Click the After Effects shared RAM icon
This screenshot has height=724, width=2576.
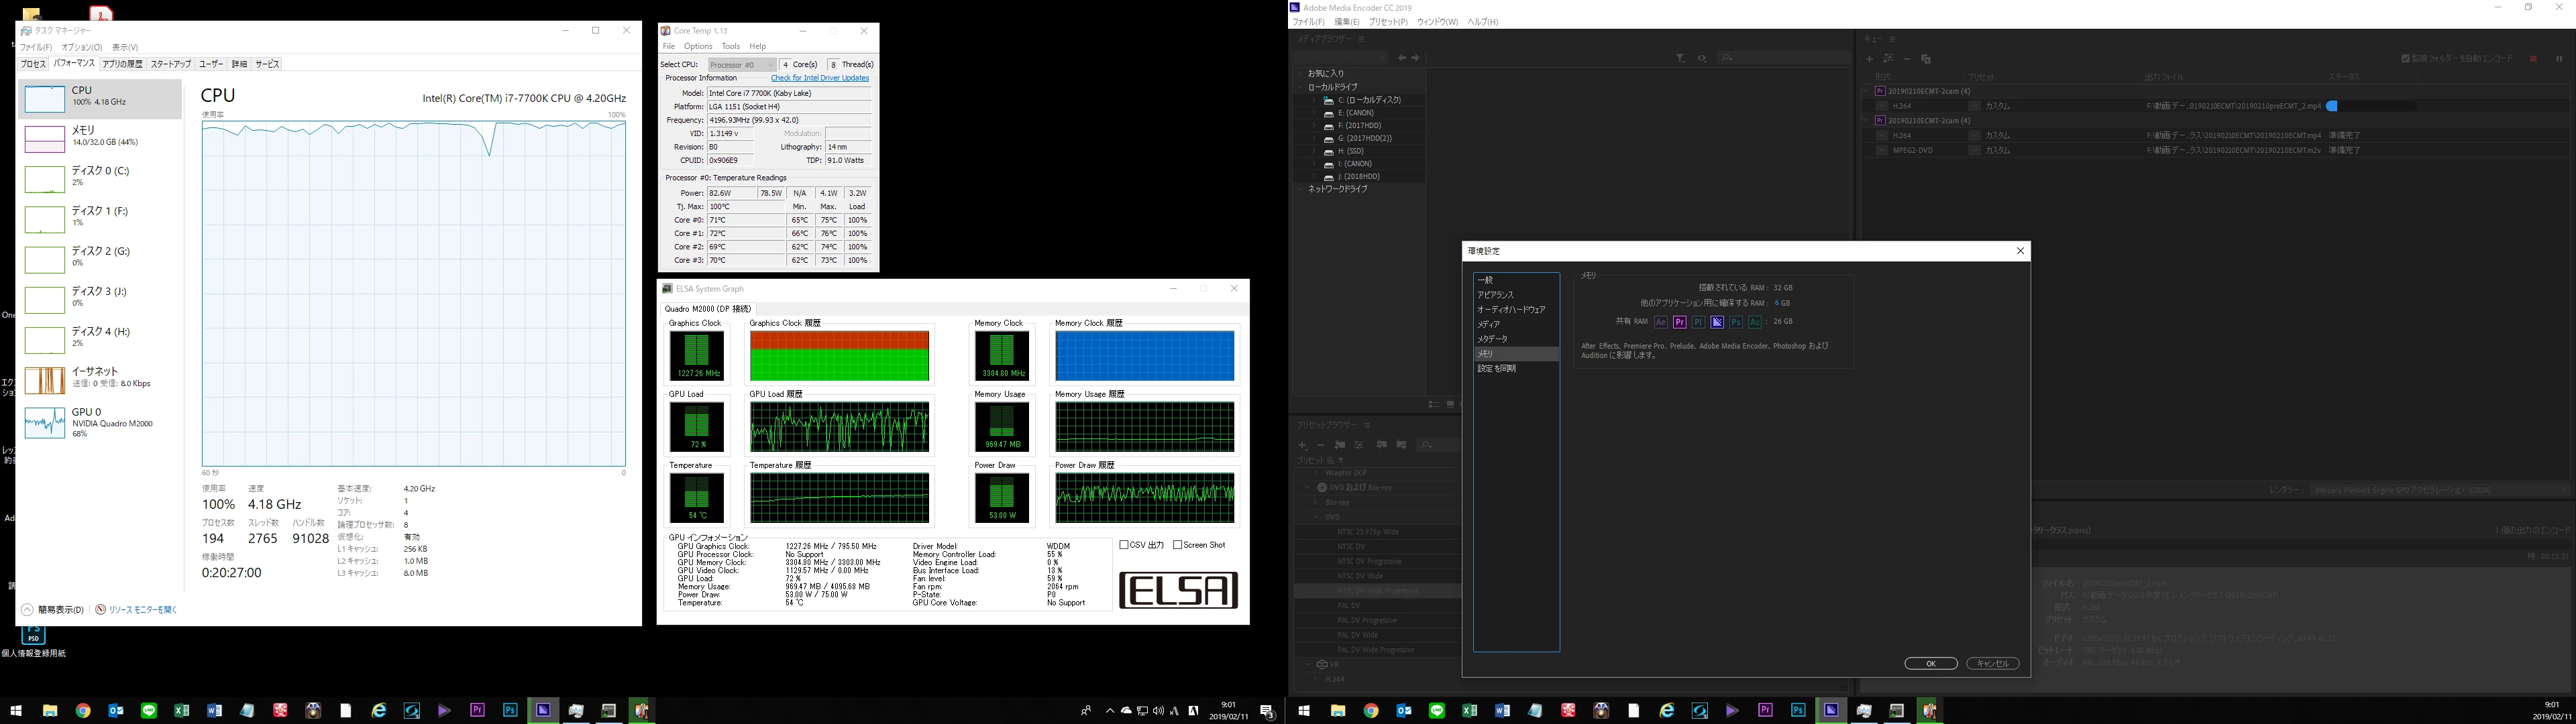coord(1661,322)
